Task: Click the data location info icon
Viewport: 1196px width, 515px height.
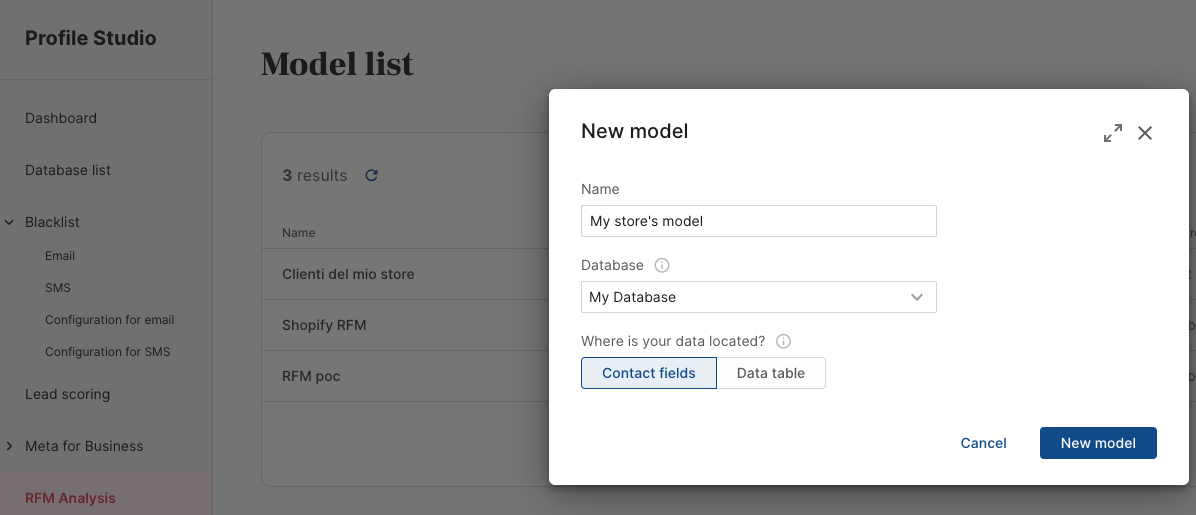Action: 783,342
